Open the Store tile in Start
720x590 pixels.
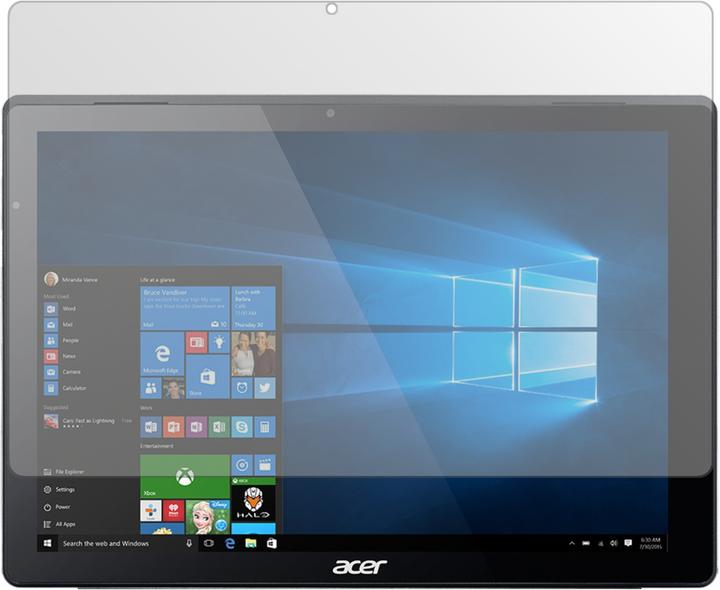[208, 376]
